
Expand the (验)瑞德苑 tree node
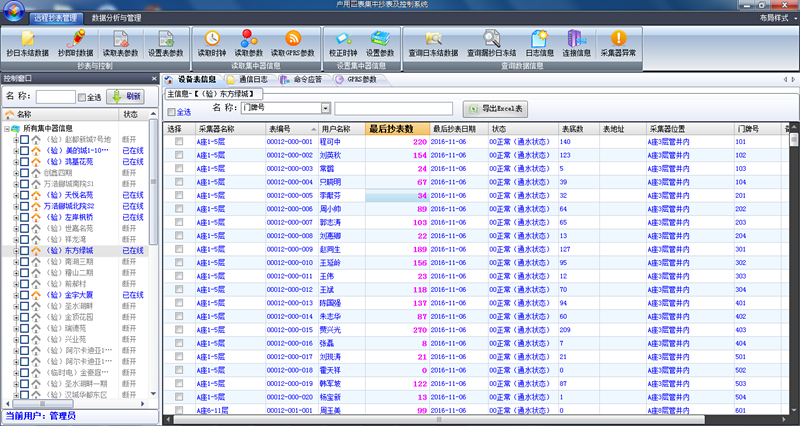coord(16,328)
